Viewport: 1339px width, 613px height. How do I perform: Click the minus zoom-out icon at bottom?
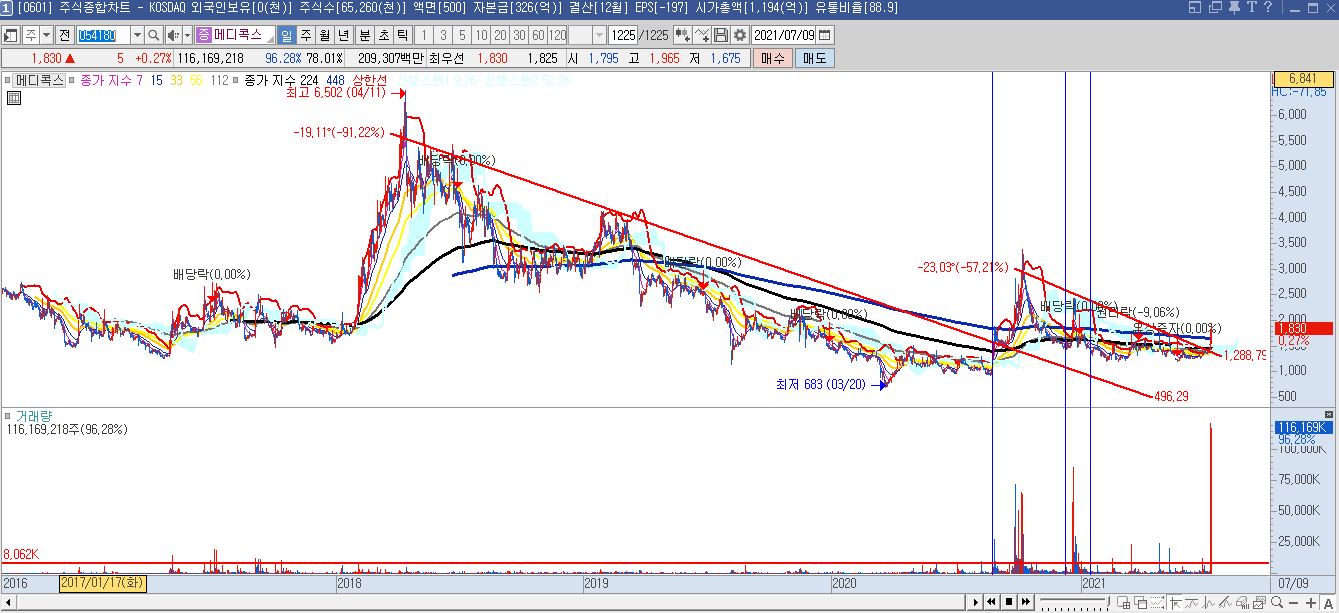click(1294, 602)
